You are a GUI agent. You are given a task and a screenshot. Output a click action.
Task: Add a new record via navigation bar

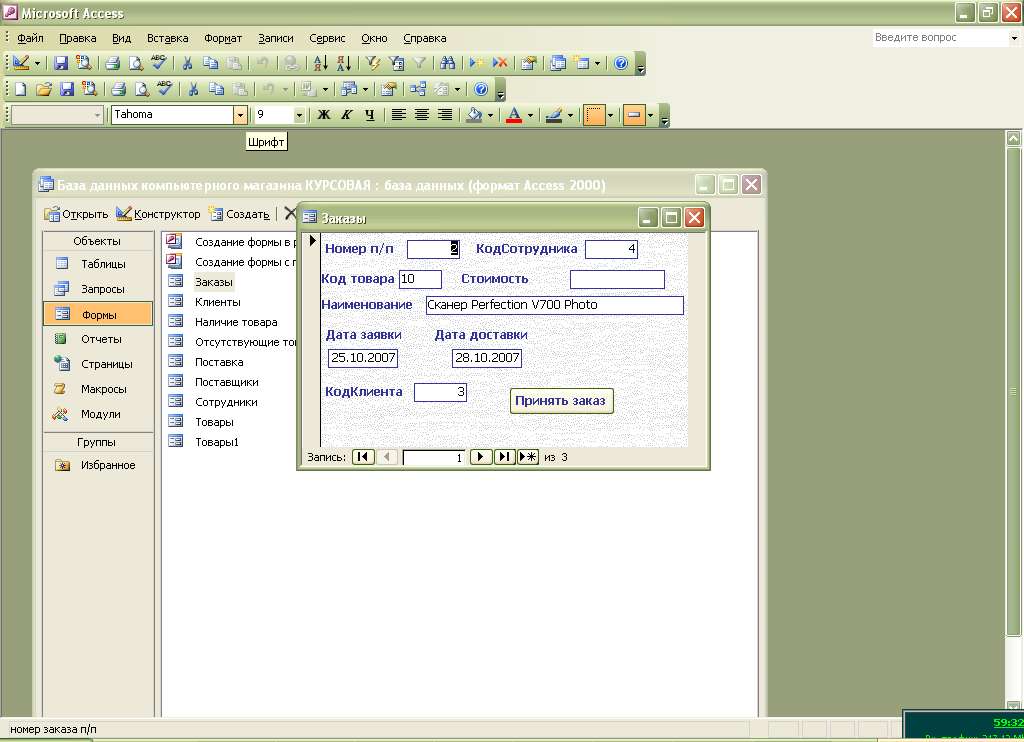[x=528, y=457]
